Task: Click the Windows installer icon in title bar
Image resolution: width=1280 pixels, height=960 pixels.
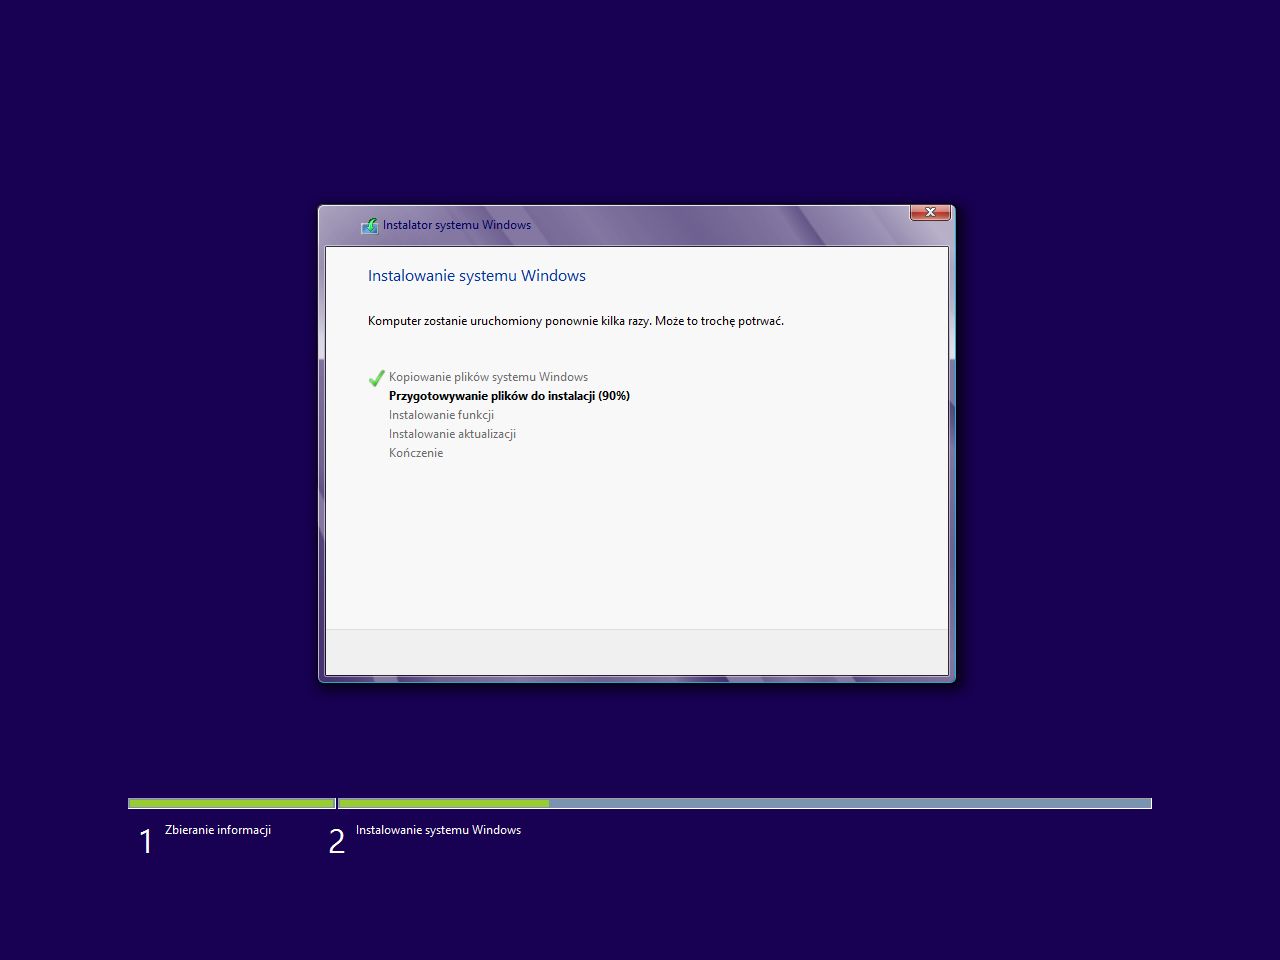Action: point(370,226)
